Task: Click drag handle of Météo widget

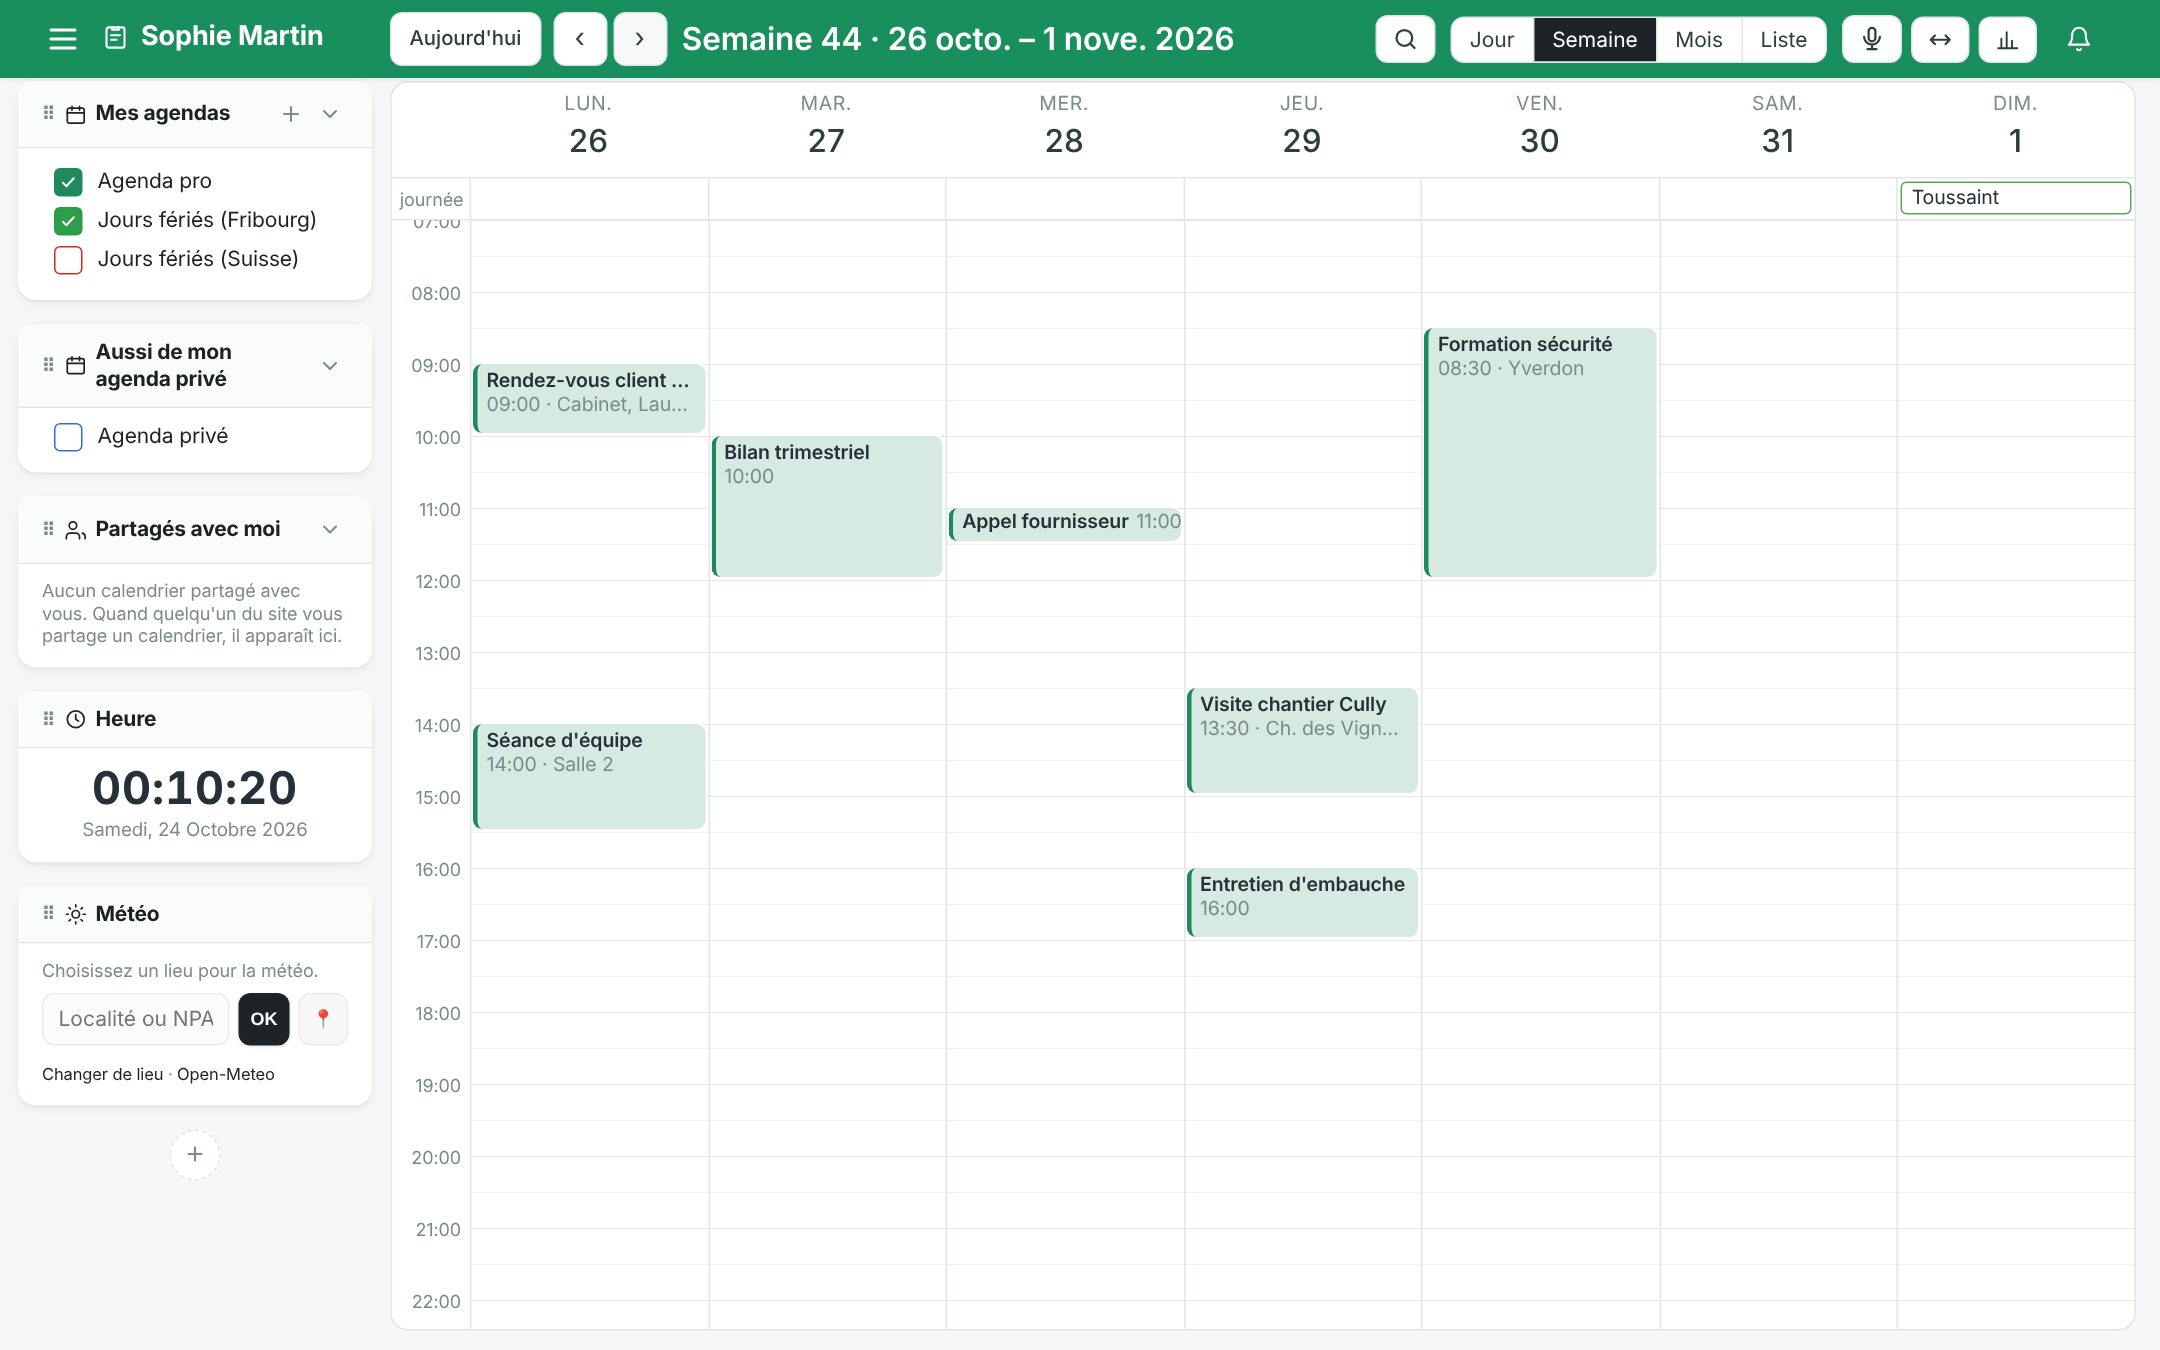Action: point(48,913)
